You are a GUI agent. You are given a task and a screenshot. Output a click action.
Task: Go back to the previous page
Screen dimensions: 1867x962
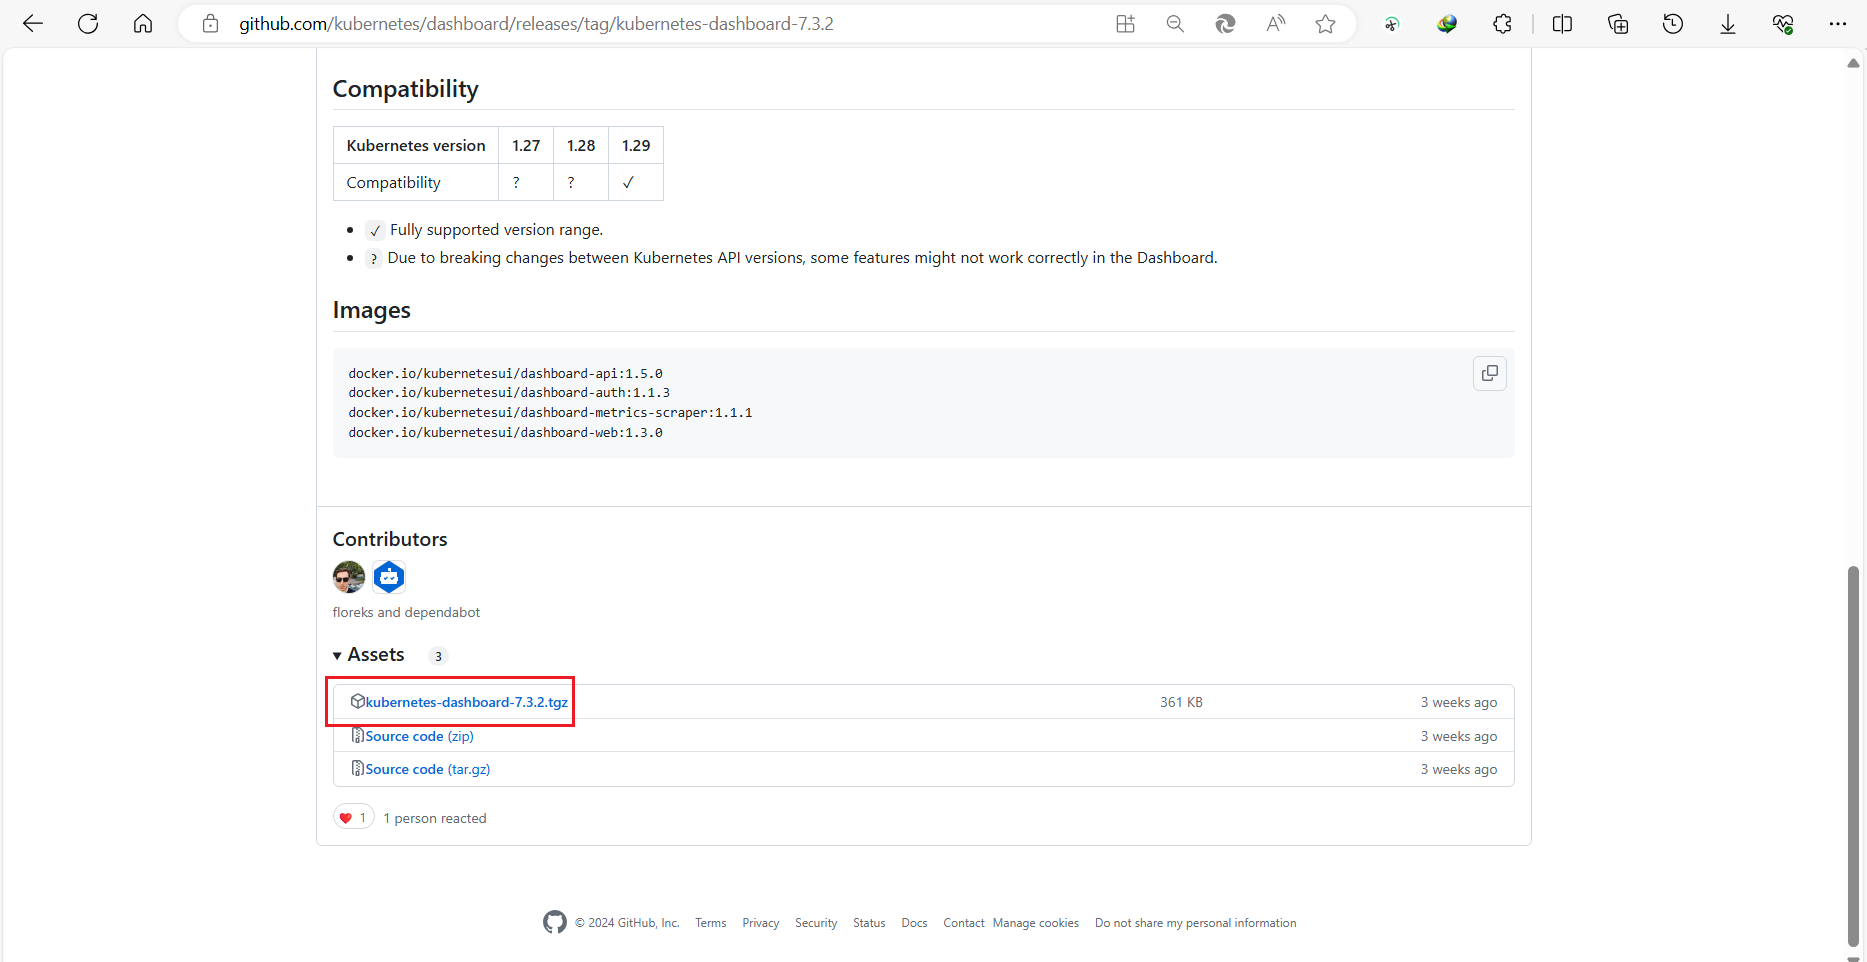click(x=33, y=24)
